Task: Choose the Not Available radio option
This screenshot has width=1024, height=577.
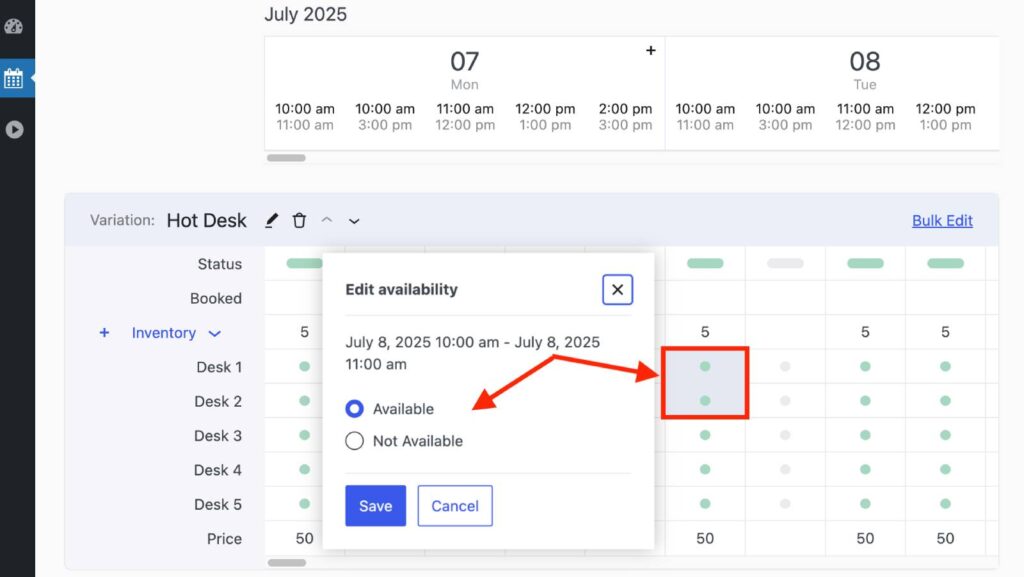Action: pyautogui.click(x=354, y=441)
